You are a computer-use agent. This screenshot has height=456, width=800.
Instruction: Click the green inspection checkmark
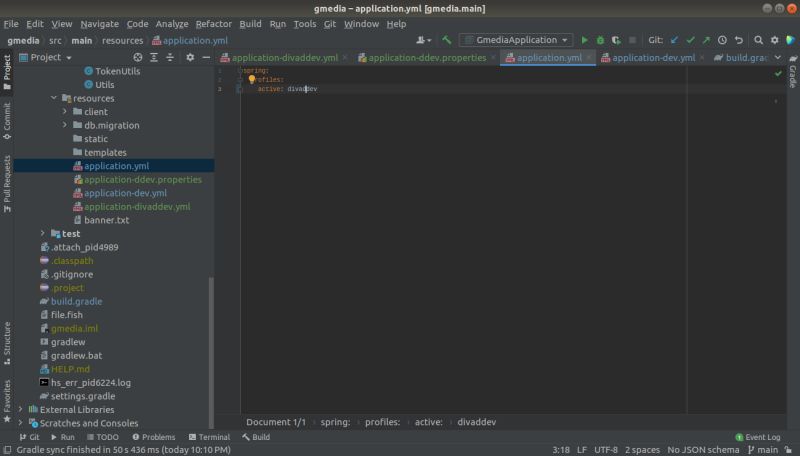(x=778, y=73)
